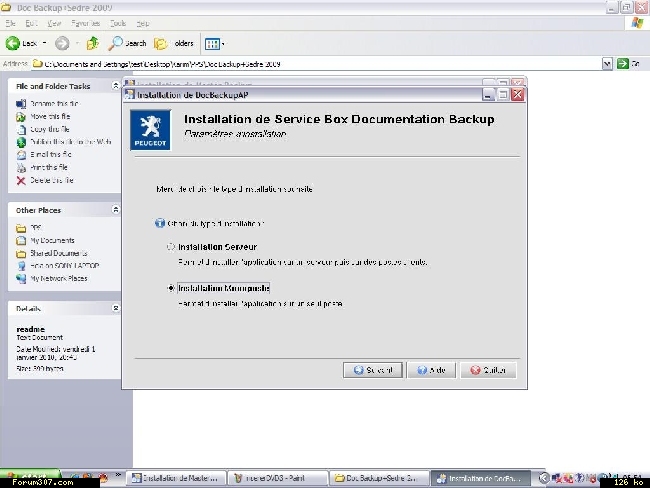
Task: Open the parent folder in Other Places
Action: pyautogui.click(x=36, y=228)
